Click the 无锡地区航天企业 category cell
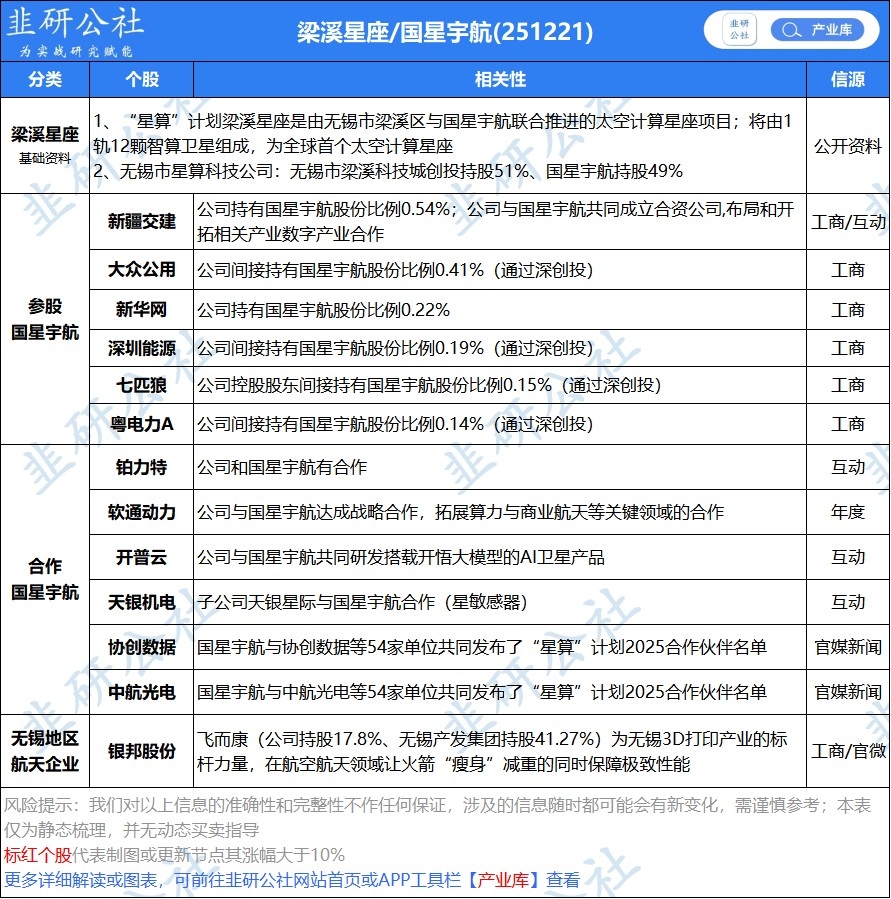Image resolution: width=891 pixels, height=899 pixels. pyautogui.click(x=45, y=751)
